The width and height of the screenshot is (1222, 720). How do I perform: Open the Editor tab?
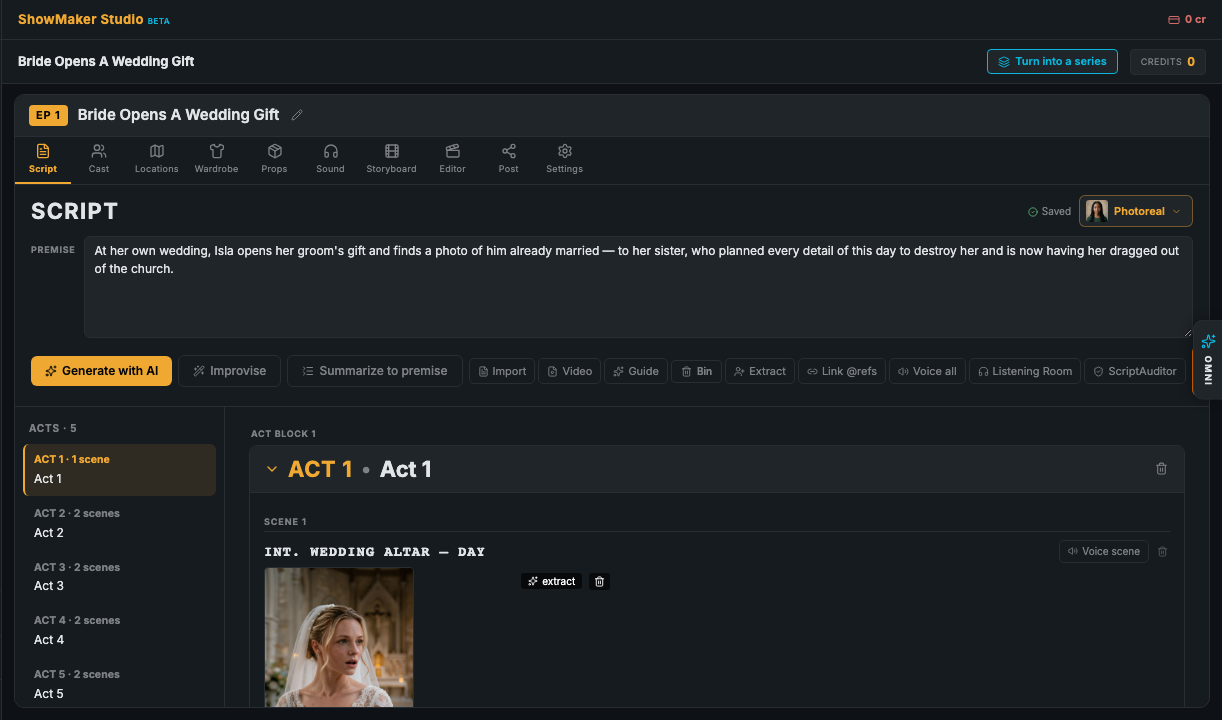coord(453,159)
